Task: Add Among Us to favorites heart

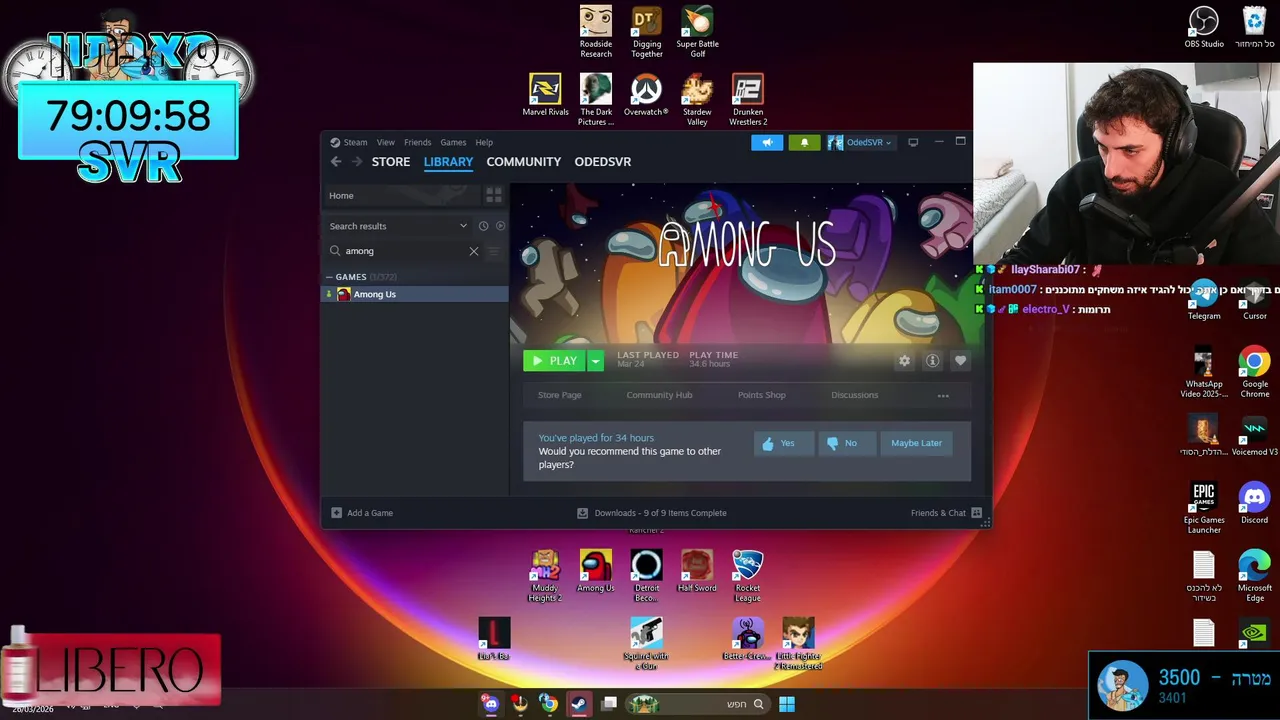Action: coord(960,361)
